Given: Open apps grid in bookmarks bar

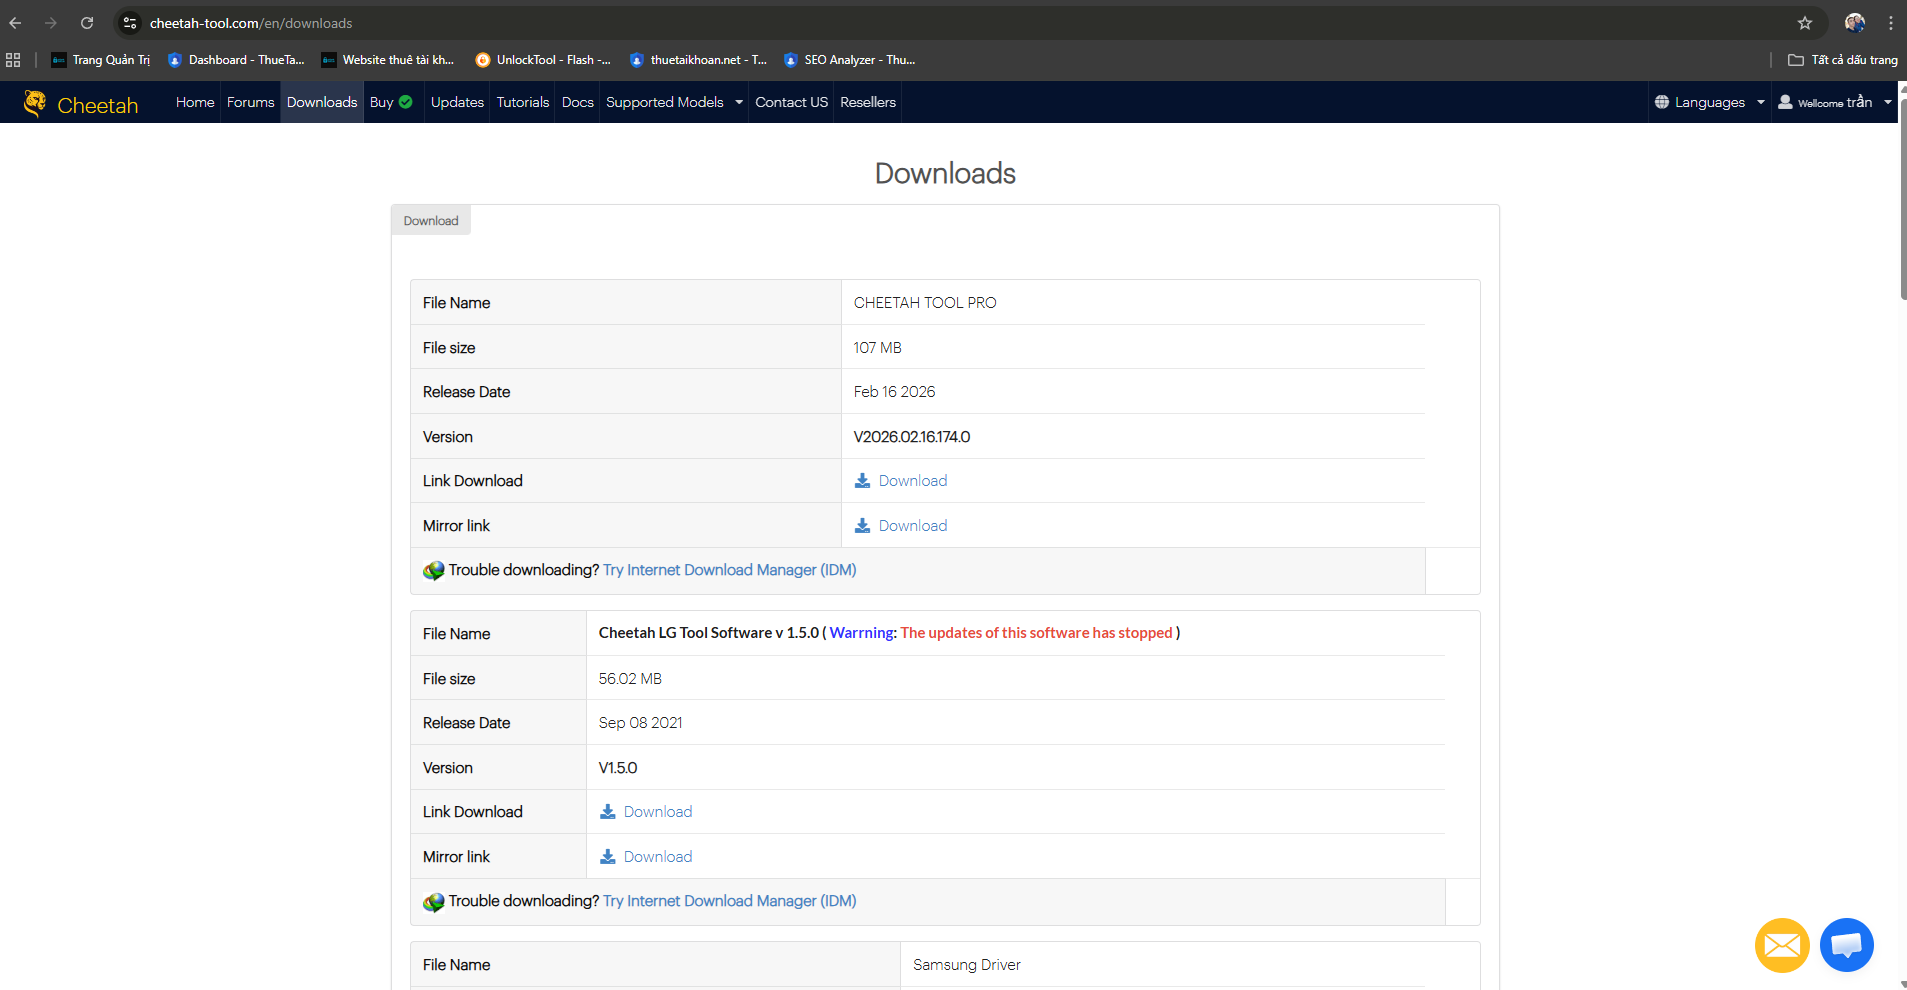Looking at the screenshot, I should coord(13,60).
